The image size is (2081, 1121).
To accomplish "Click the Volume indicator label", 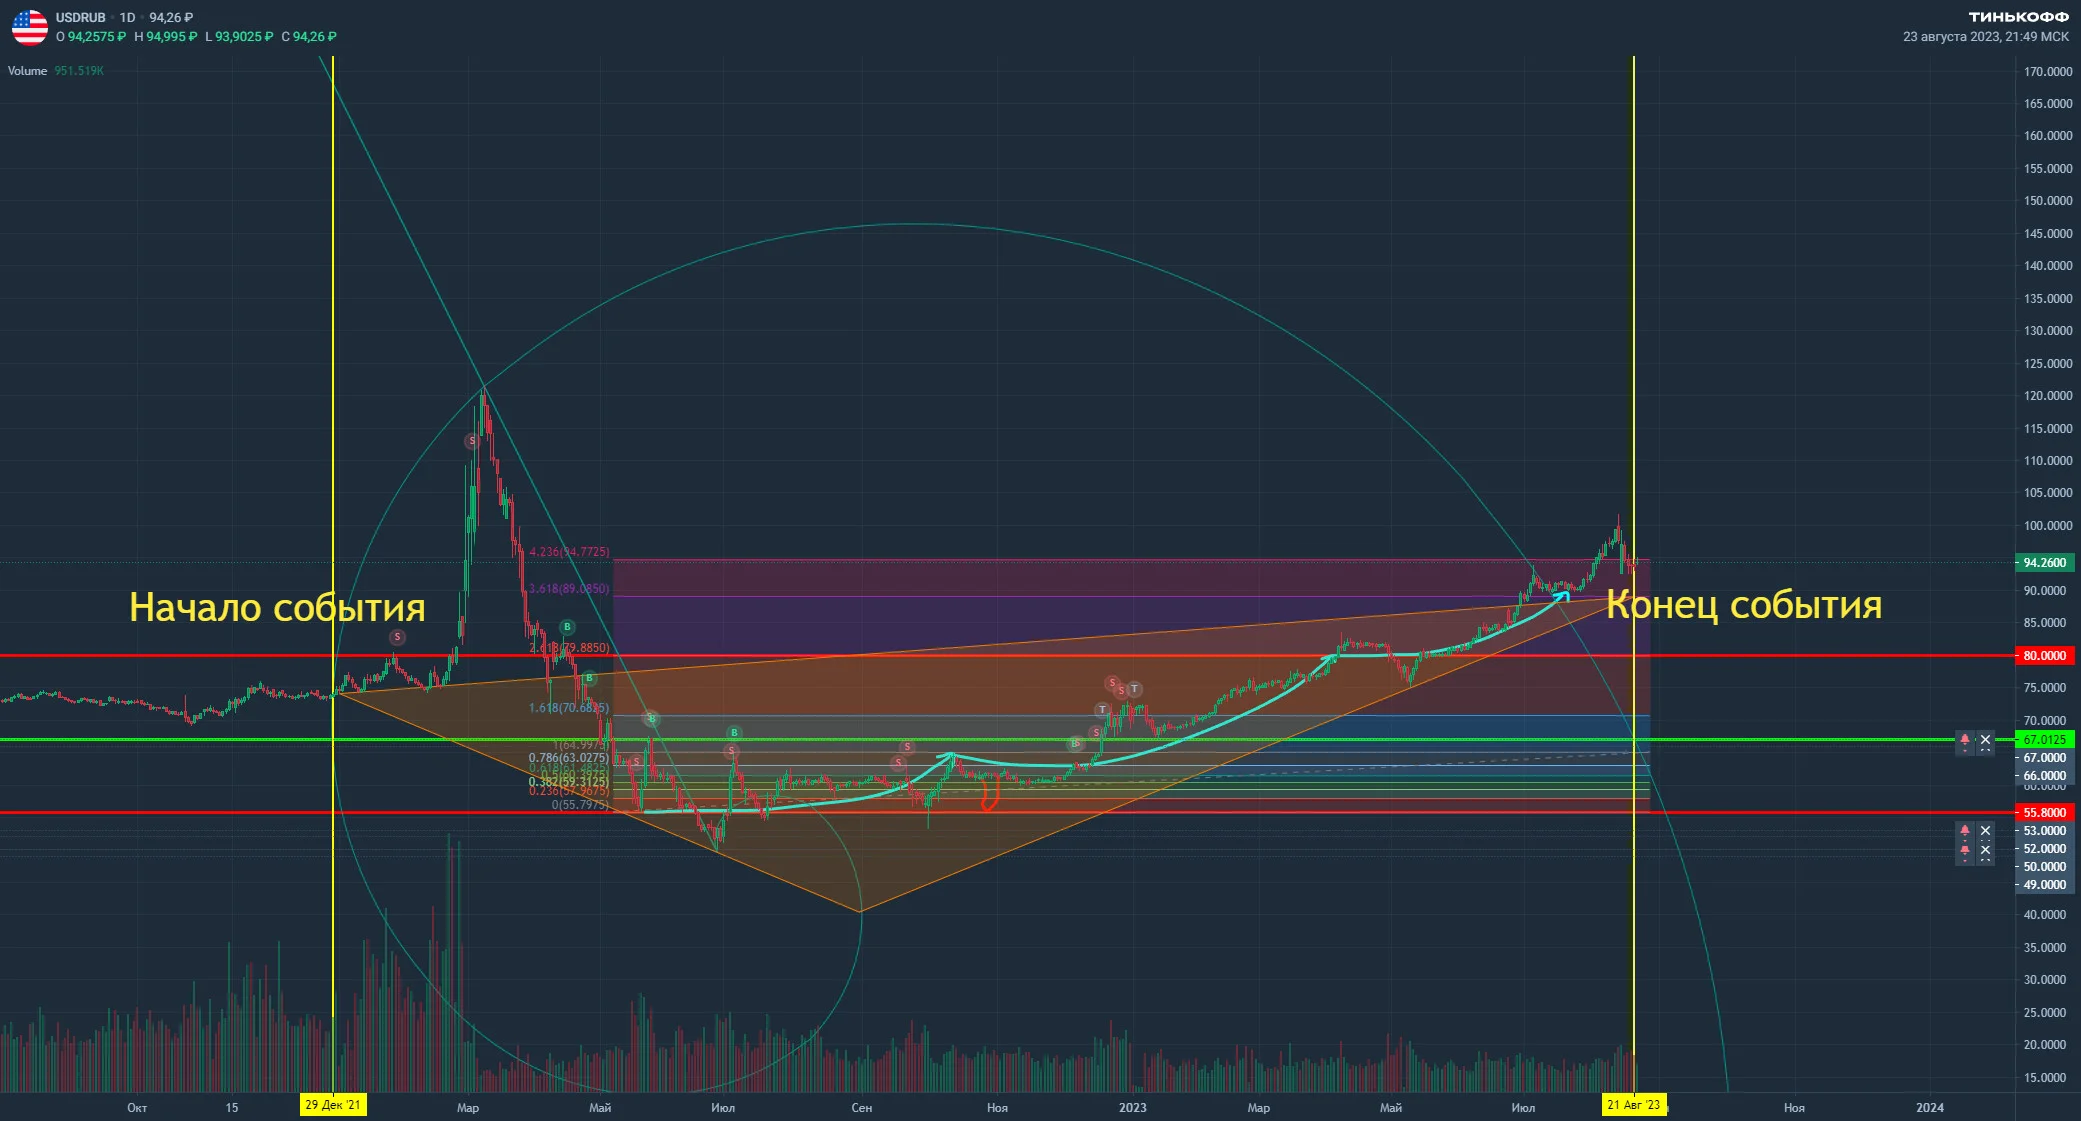I will (27, 71).
